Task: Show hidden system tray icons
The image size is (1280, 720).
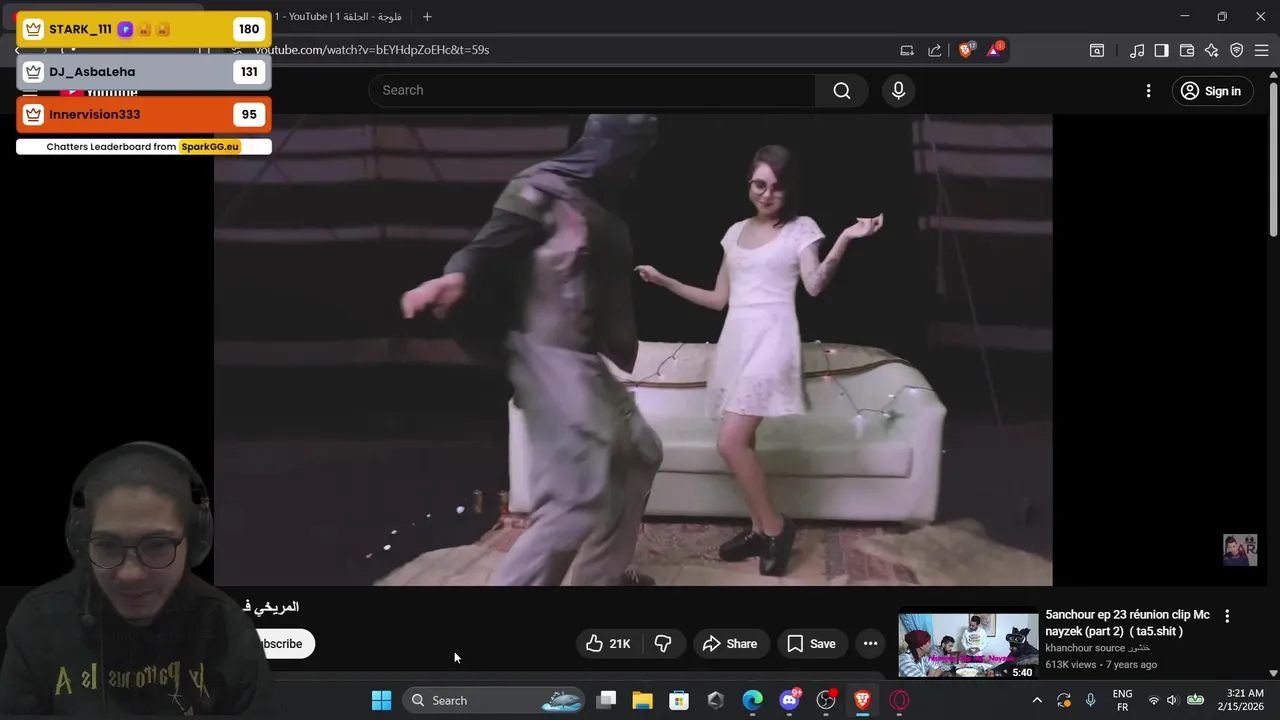Action: coord(1036,700)
